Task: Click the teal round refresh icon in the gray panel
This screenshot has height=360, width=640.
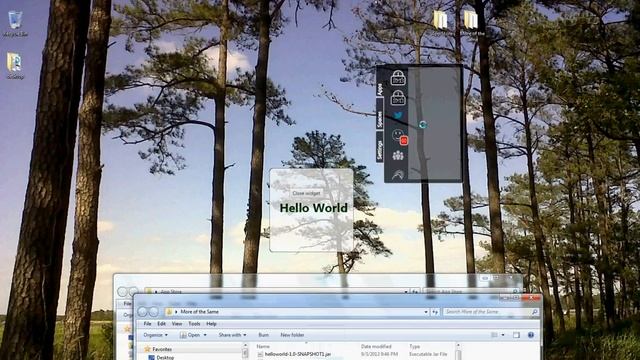Action: click(423, 124)
